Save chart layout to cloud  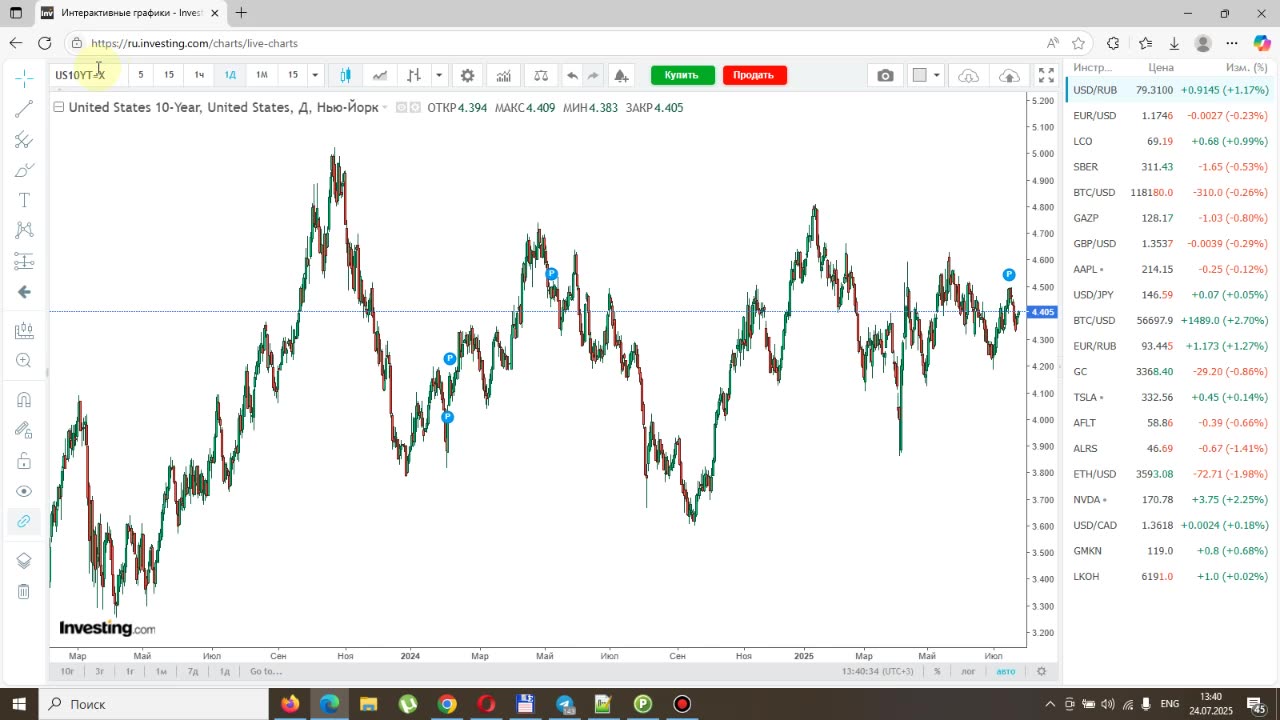point(1009,75)
